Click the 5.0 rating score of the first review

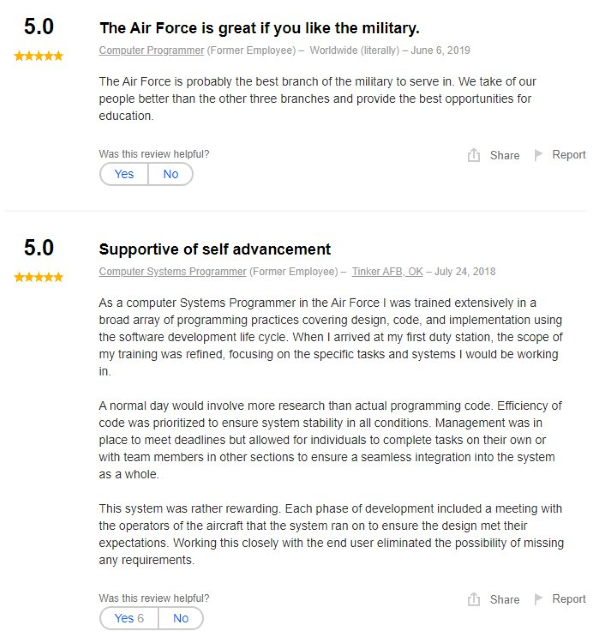click(x=38, y=27)
